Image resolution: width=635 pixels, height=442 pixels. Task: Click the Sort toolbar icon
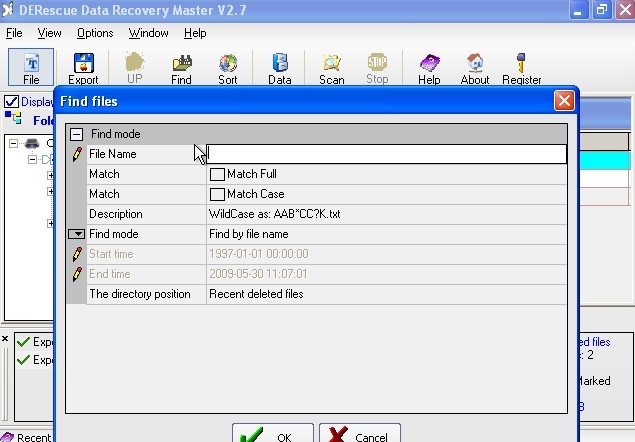[228, 67]
